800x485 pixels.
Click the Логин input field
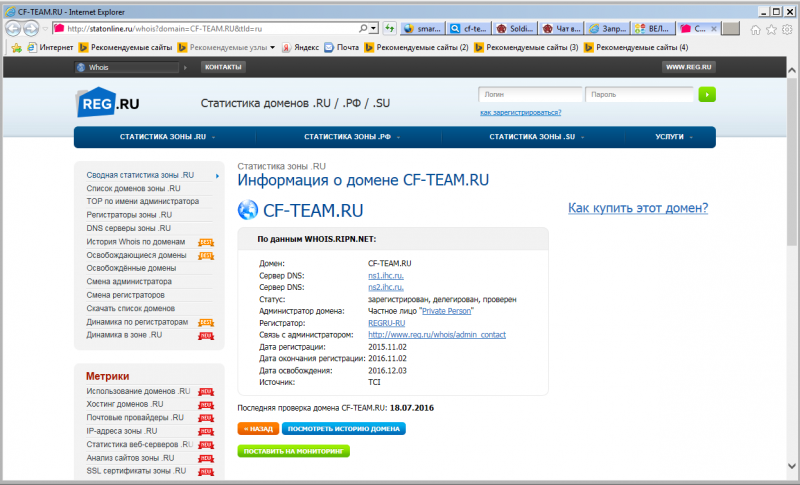[530, 94]
